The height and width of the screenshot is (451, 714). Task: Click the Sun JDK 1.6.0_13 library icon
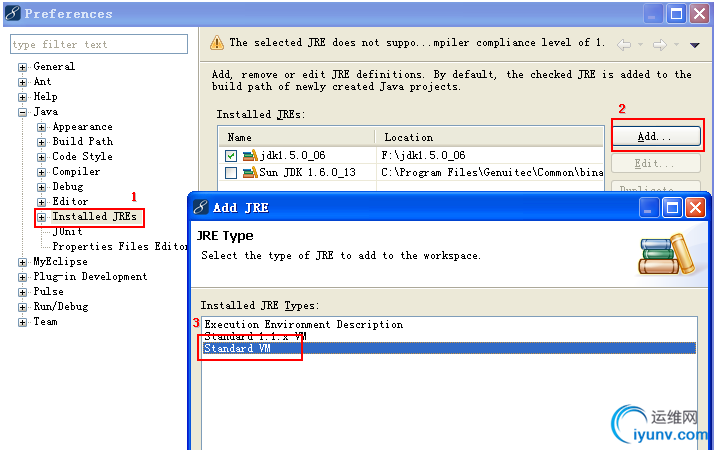coord(250,173)
